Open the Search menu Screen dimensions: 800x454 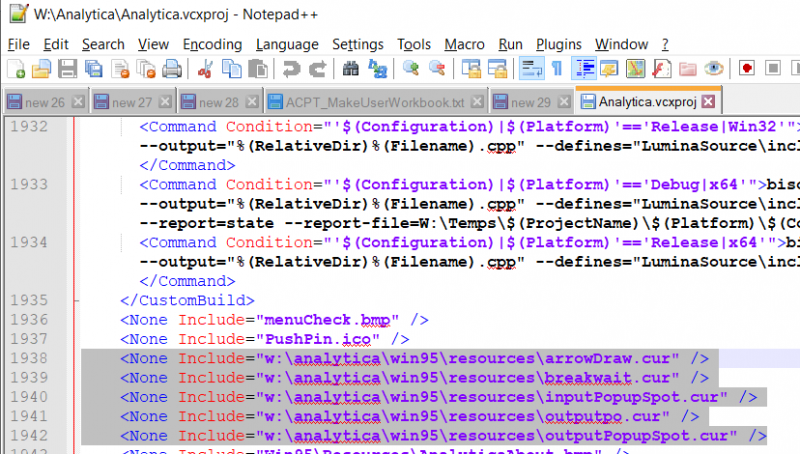point(103,45)
